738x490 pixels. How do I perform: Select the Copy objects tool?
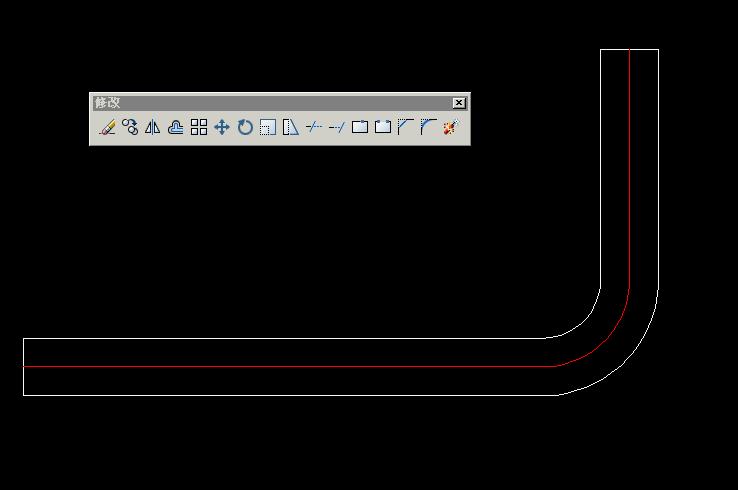pyautogui.click(x=130, y=127)
